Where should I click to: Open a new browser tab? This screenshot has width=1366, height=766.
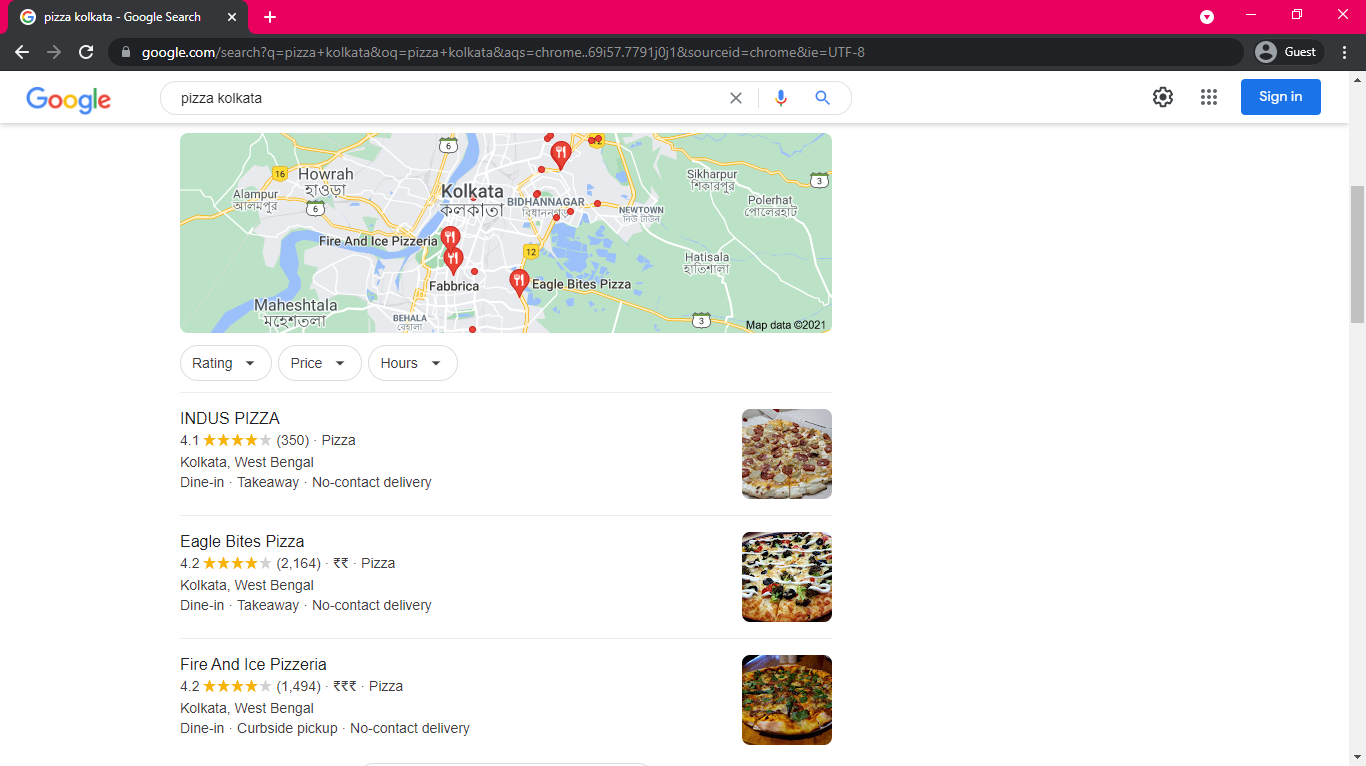[269, 16]
